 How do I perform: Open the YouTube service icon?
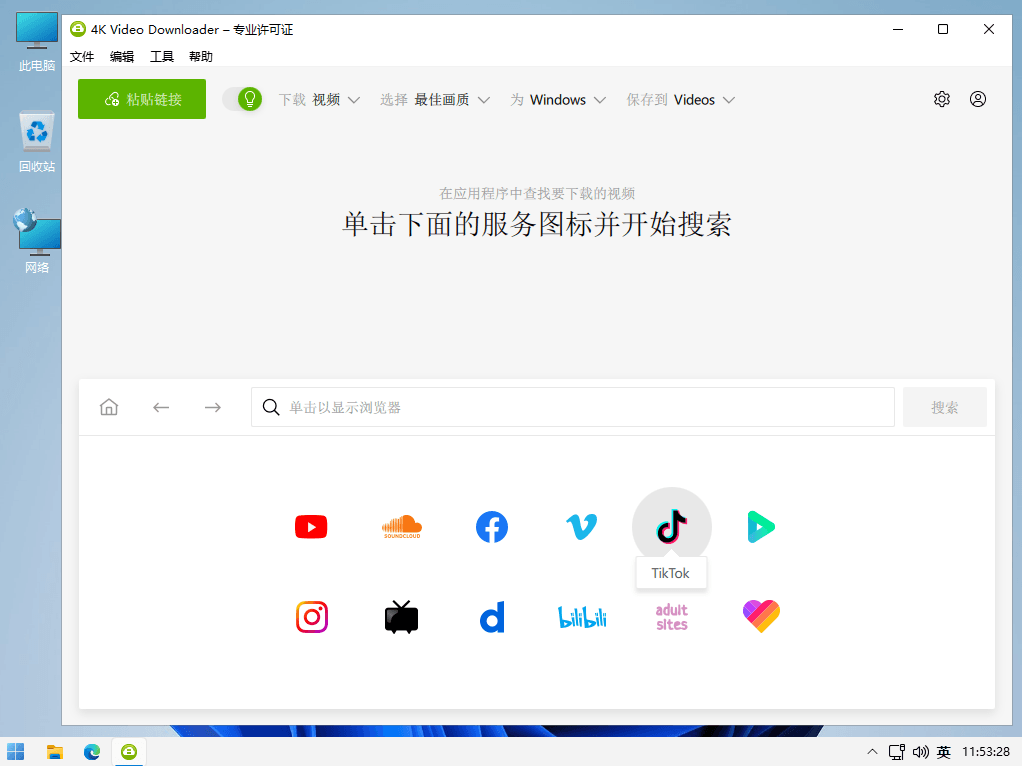(311, 527)
